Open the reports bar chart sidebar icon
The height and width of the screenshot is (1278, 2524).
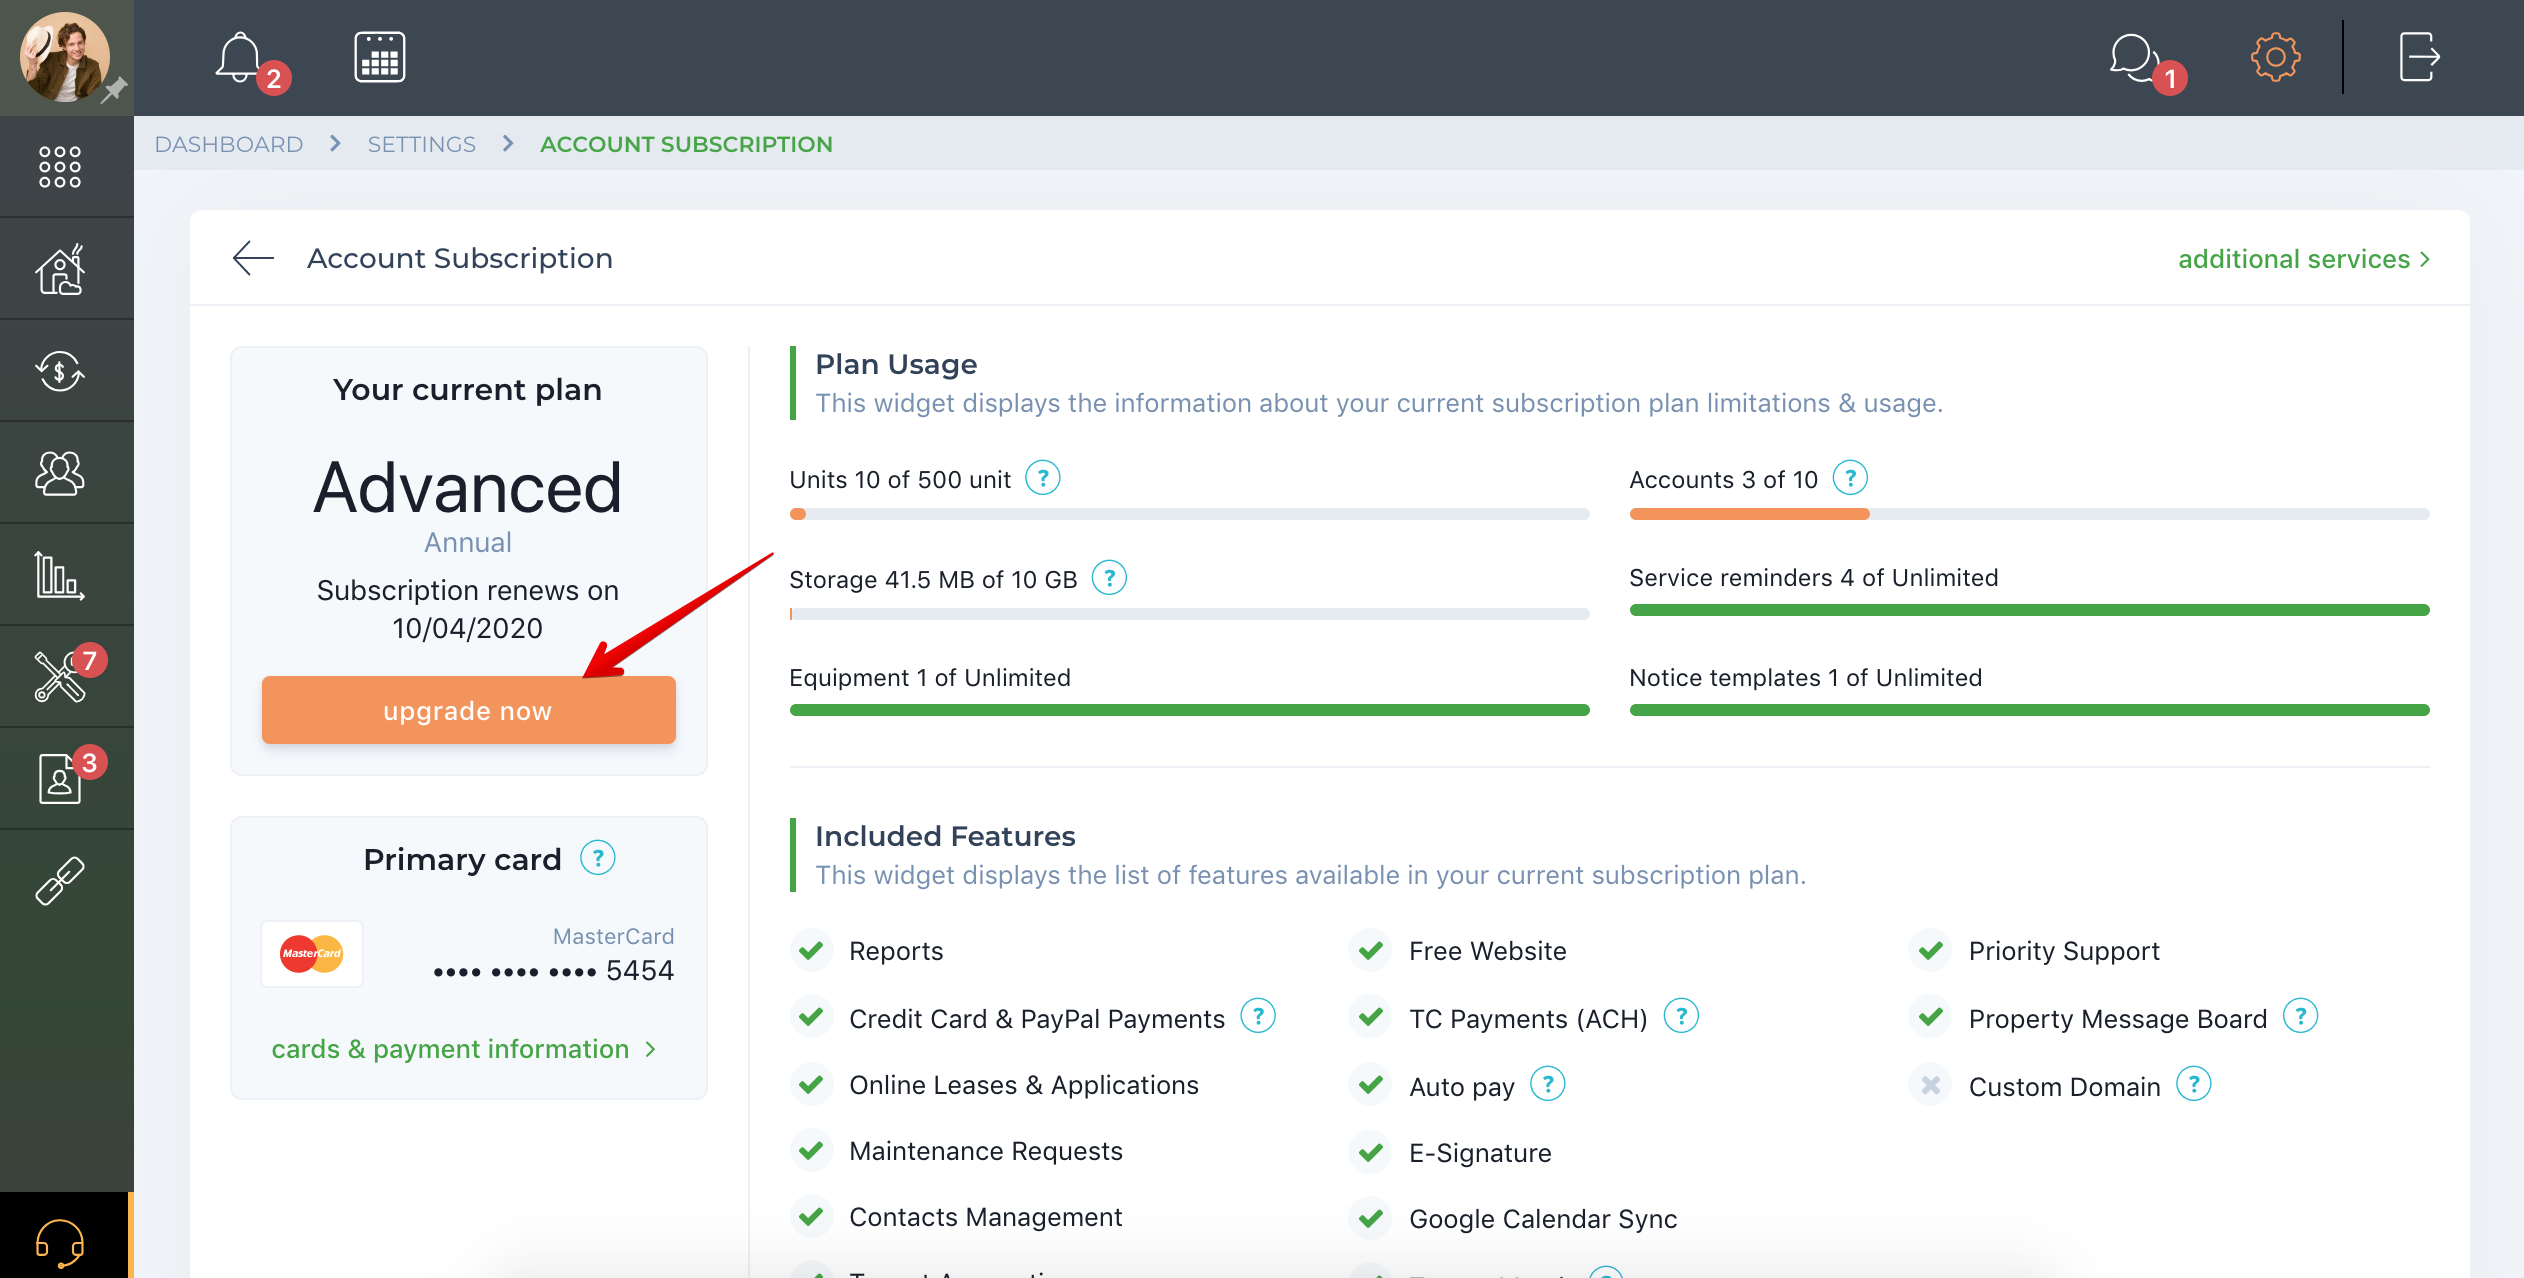pyautogui.click(x=60, y=576)
